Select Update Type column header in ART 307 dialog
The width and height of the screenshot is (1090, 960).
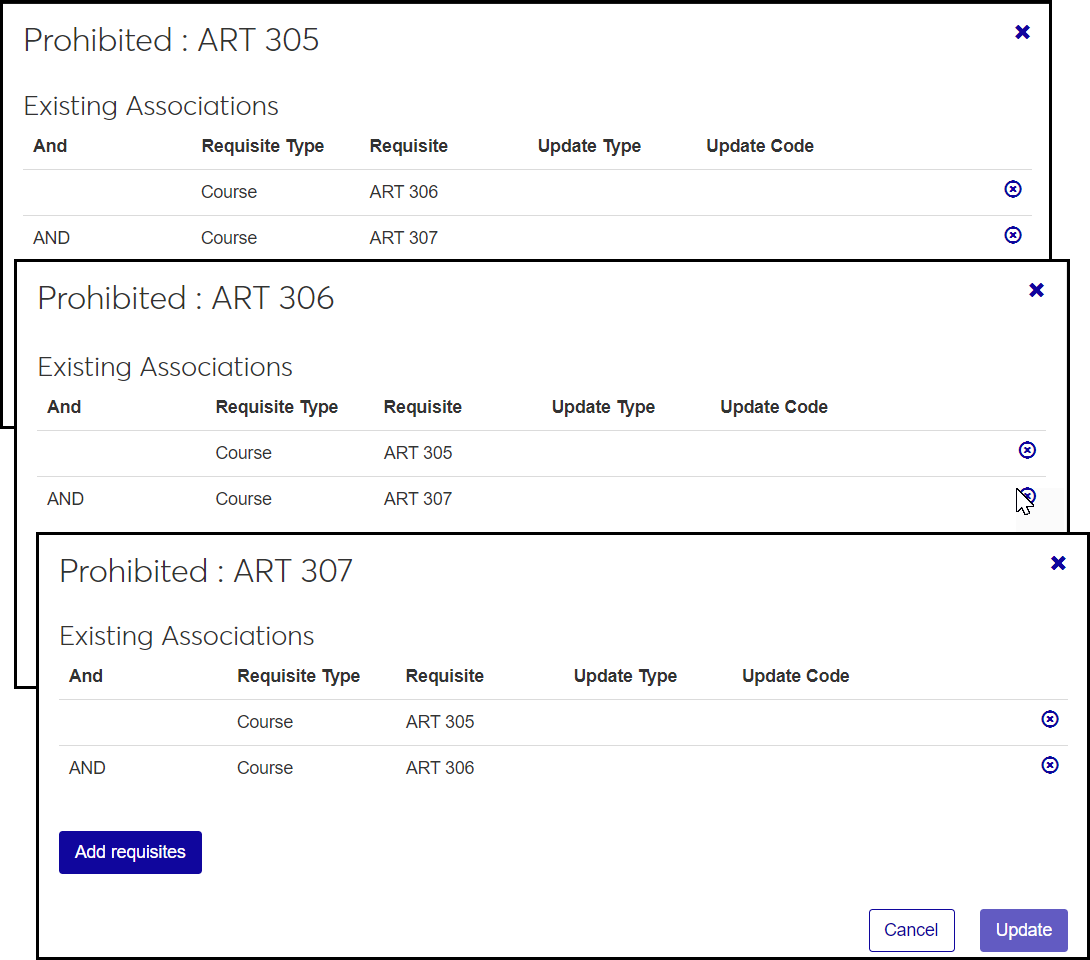coord(625,676)
